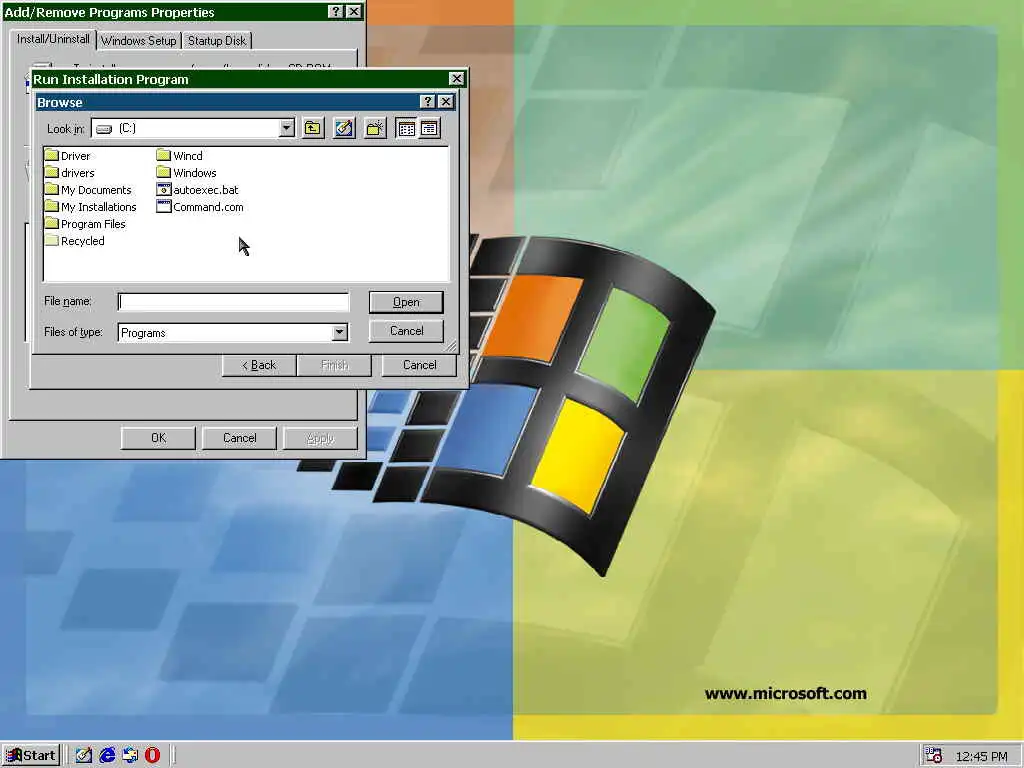Create a new folder in Browse dialog
Image resolution: width=1024 pixels, height=768 pixels.
click(375, 129)
